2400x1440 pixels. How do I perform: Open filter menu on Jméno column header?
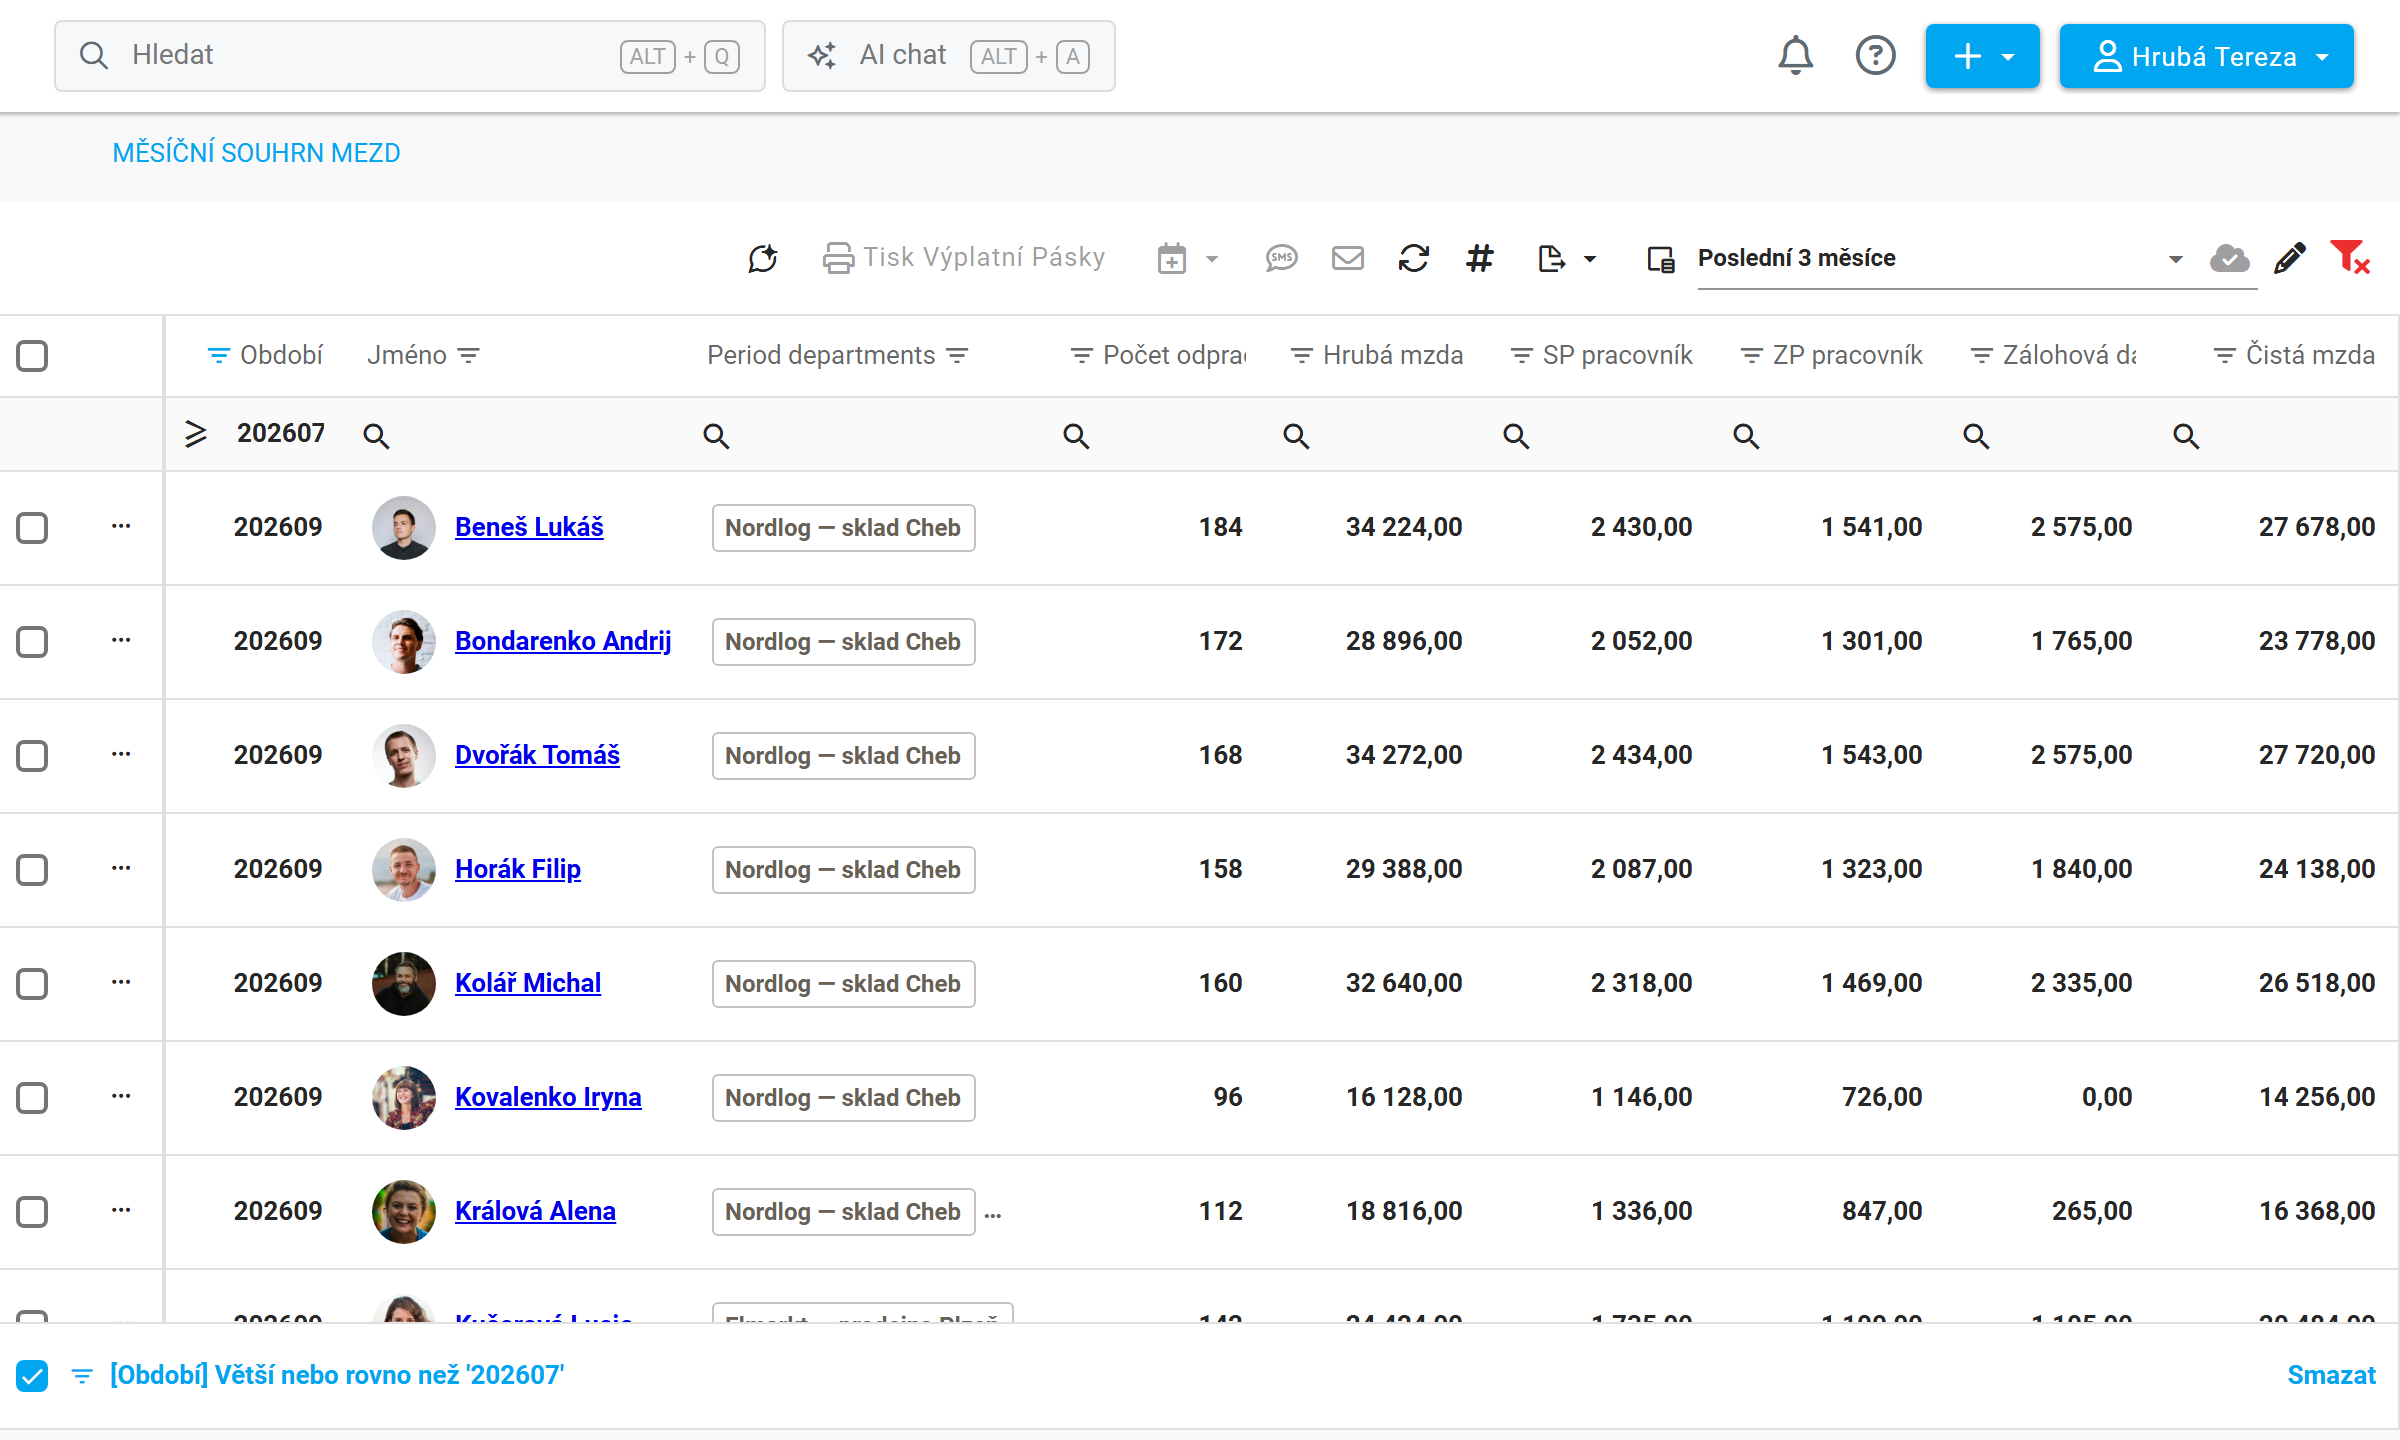[x=468, y=355]
